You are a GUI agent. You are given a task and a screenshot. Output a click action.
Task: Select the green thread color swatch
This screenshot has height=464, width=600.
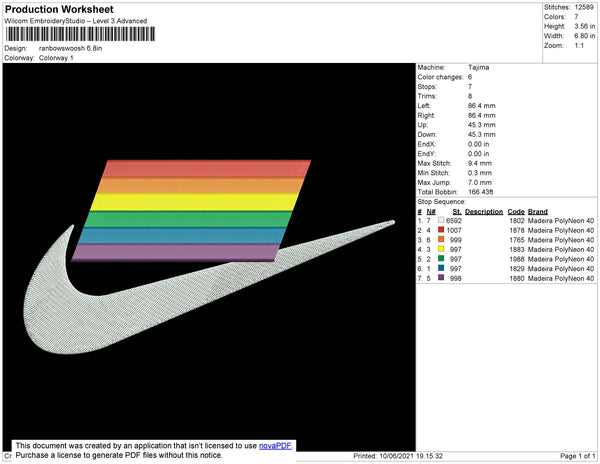441,259
